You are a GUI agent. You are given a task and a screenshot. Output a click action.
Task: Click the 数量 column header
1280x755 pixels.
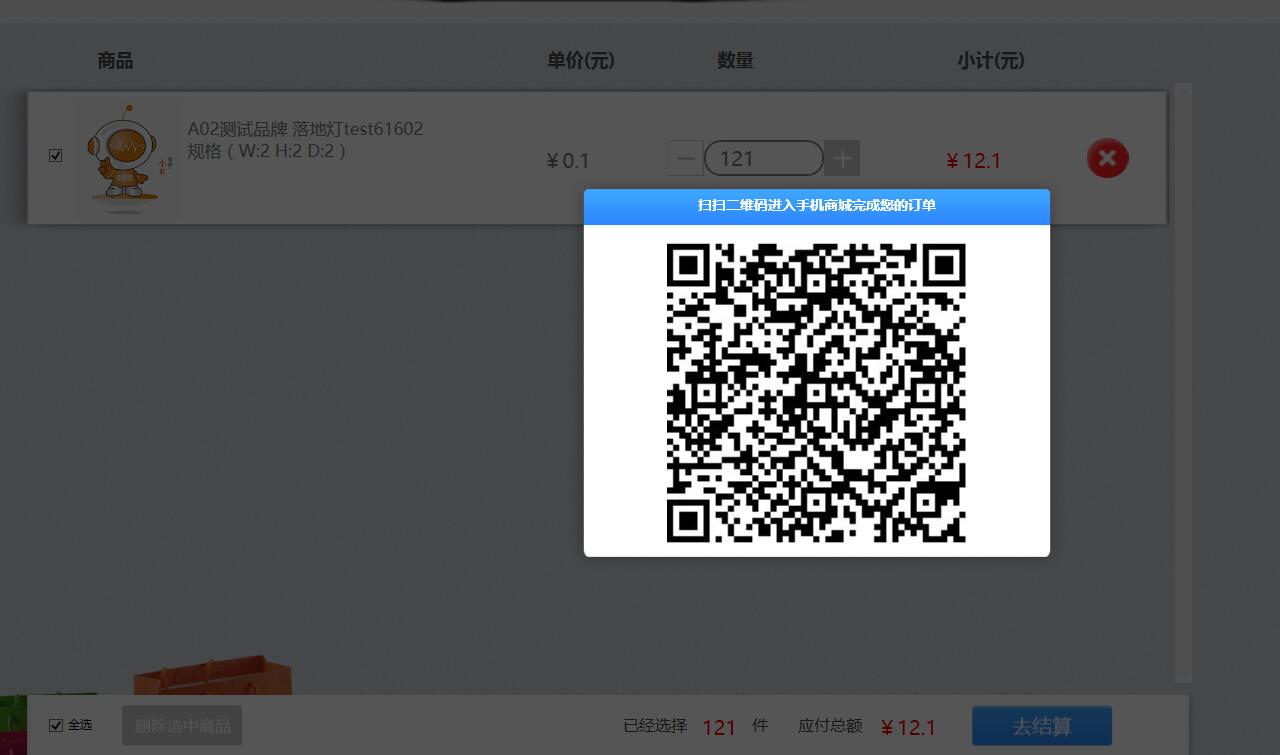click(735, 61)
